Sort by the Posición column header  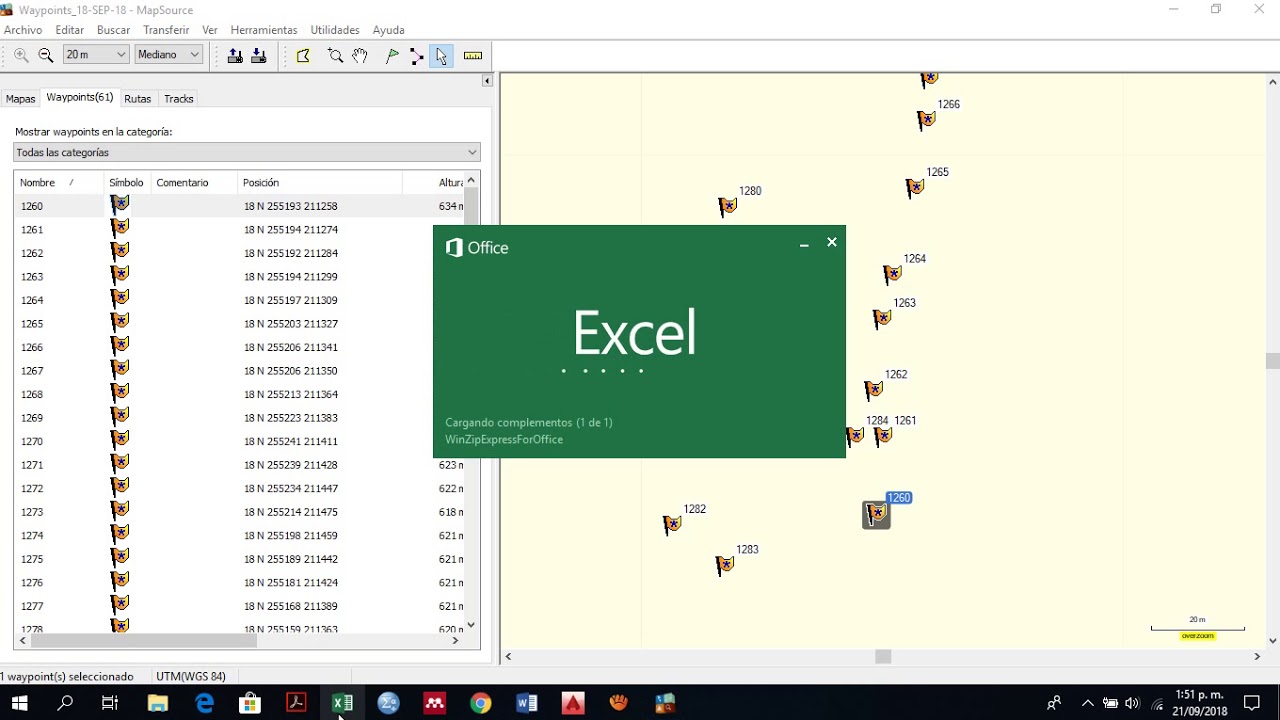[320, 183]
